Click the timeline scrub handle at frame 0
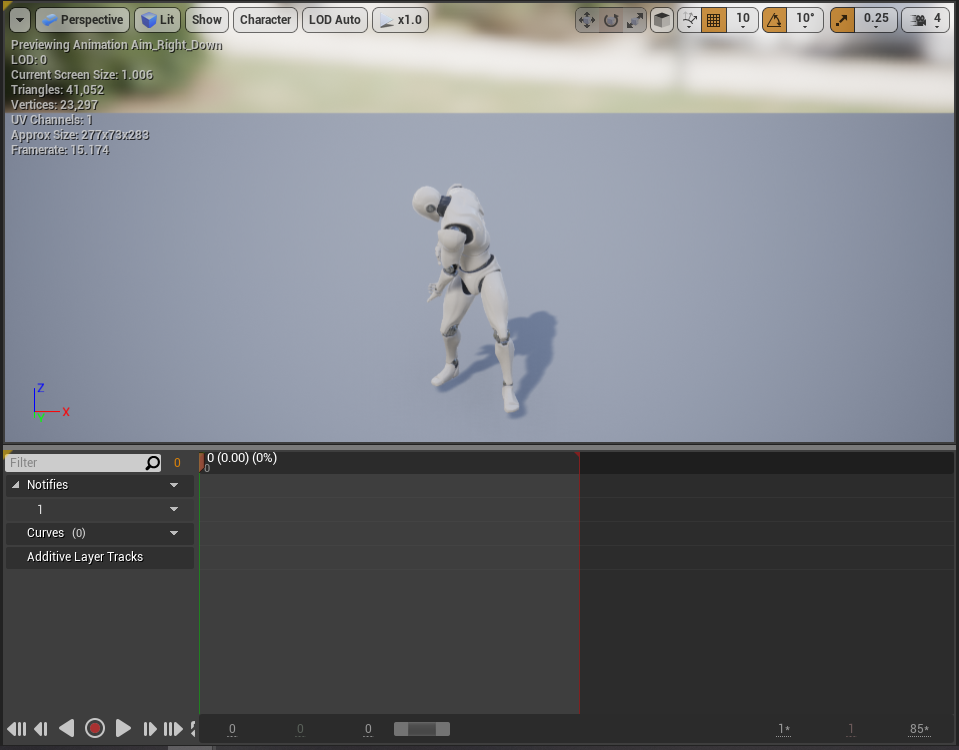959x750 pixels. (x=201, y=462)
